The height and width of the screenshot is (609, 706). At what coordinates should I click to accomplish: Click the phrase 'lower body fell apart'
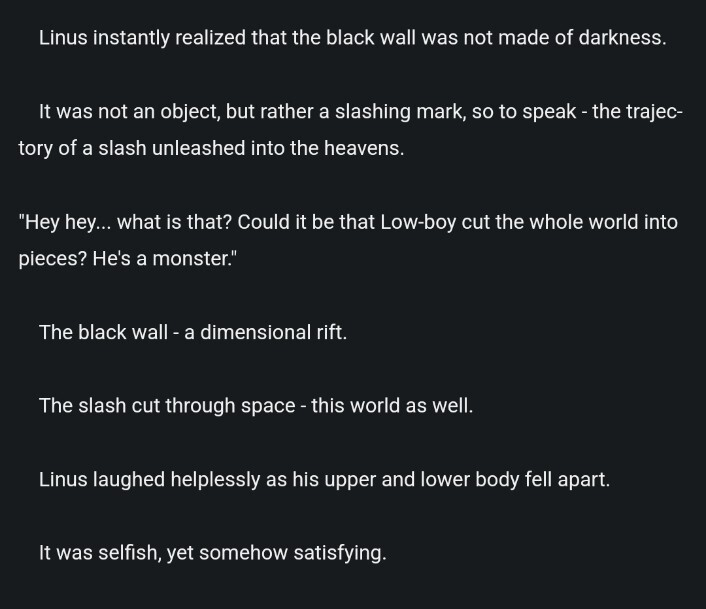point(515,480)
